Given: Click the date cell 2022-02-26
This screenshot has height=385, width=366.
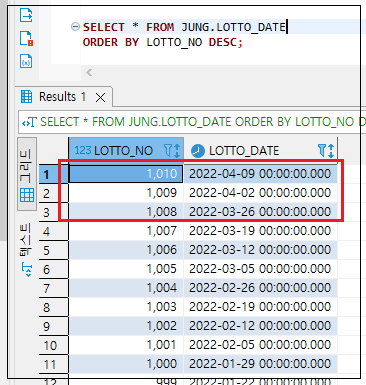Looking at the screenshot, I should click(260, 288).
